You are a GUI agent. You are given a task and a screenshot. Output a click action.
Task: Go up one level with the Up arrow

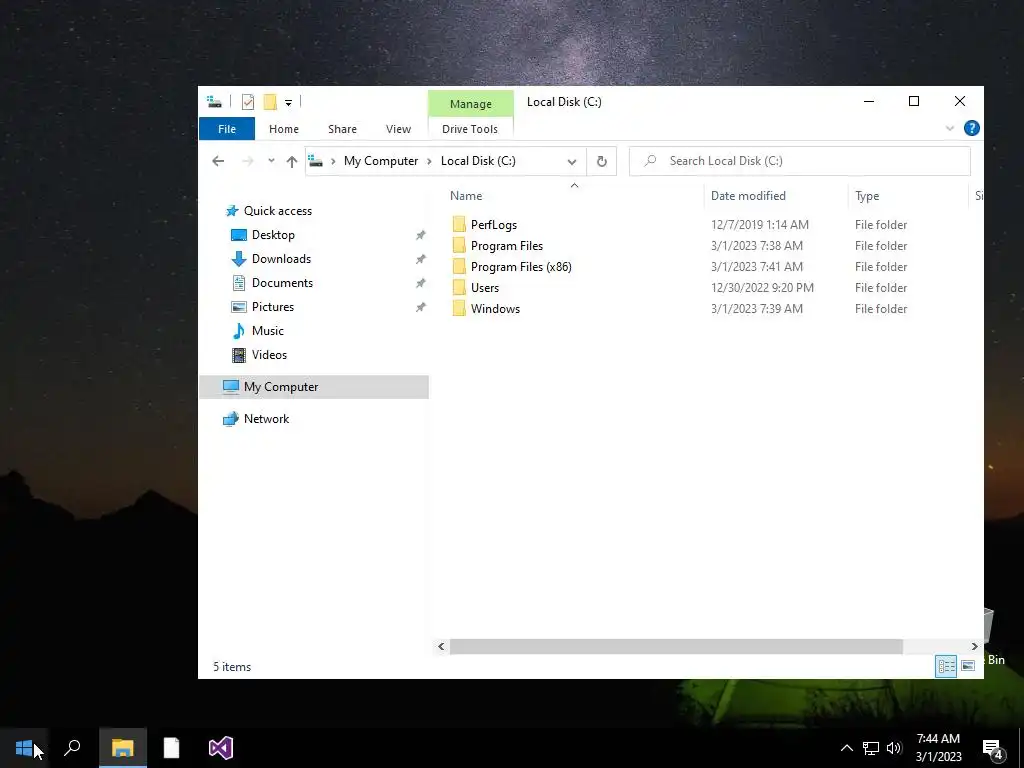292,161
